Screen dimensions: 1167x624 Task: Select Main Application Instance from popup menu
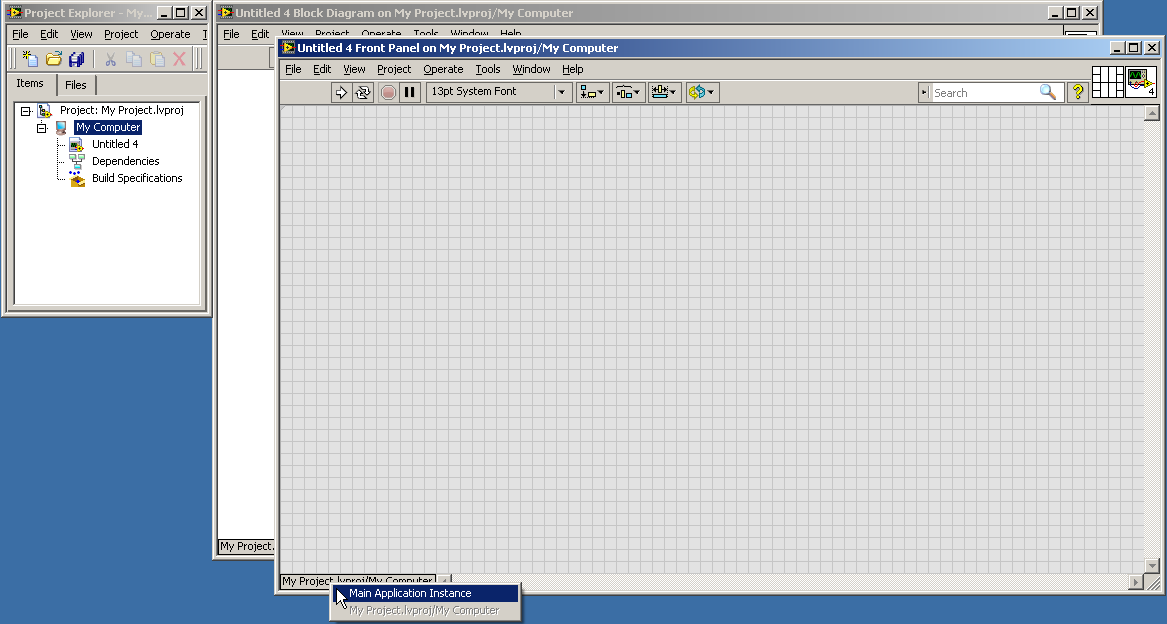coord(410,593)
